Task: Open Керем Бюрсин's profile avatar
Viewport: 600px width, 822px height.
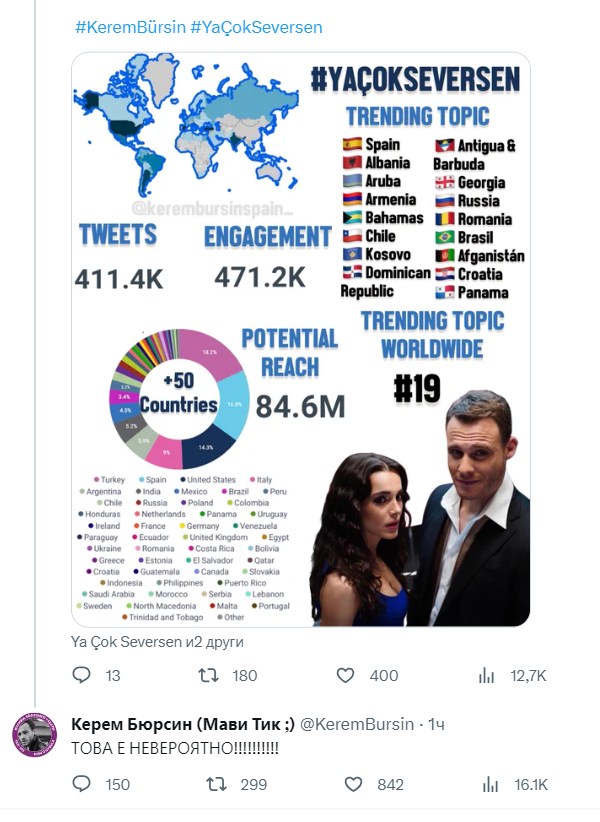Action: (x=34, y=736)
